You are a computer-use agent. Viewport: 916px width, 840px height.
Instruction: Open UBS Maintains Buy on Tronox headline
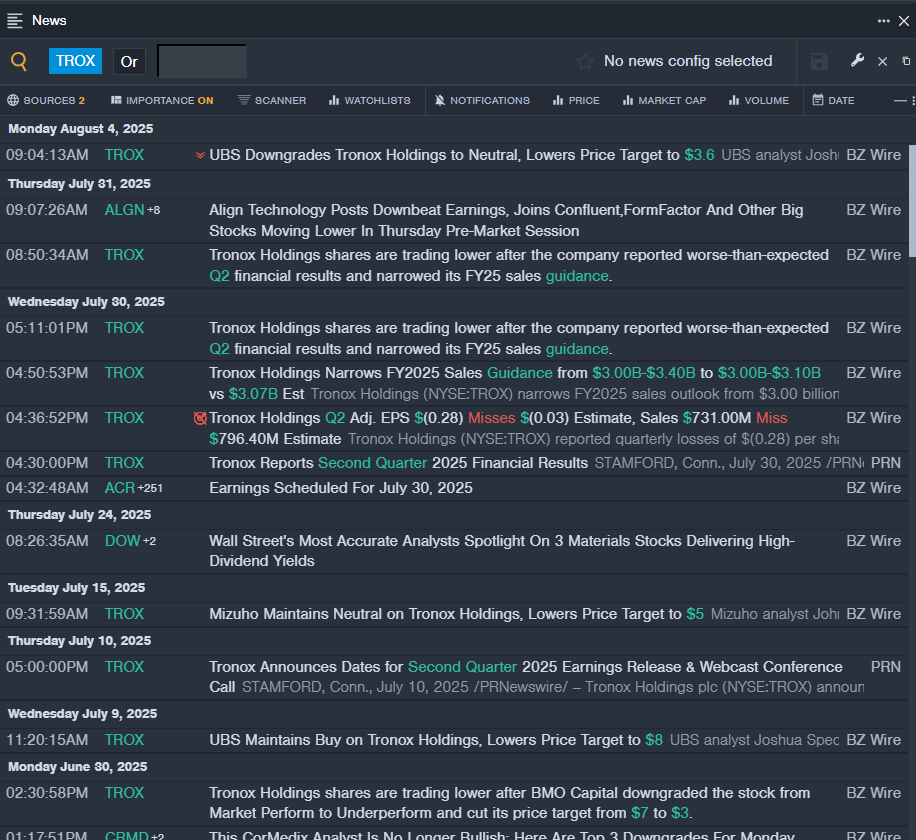click(x=436, y=740)
